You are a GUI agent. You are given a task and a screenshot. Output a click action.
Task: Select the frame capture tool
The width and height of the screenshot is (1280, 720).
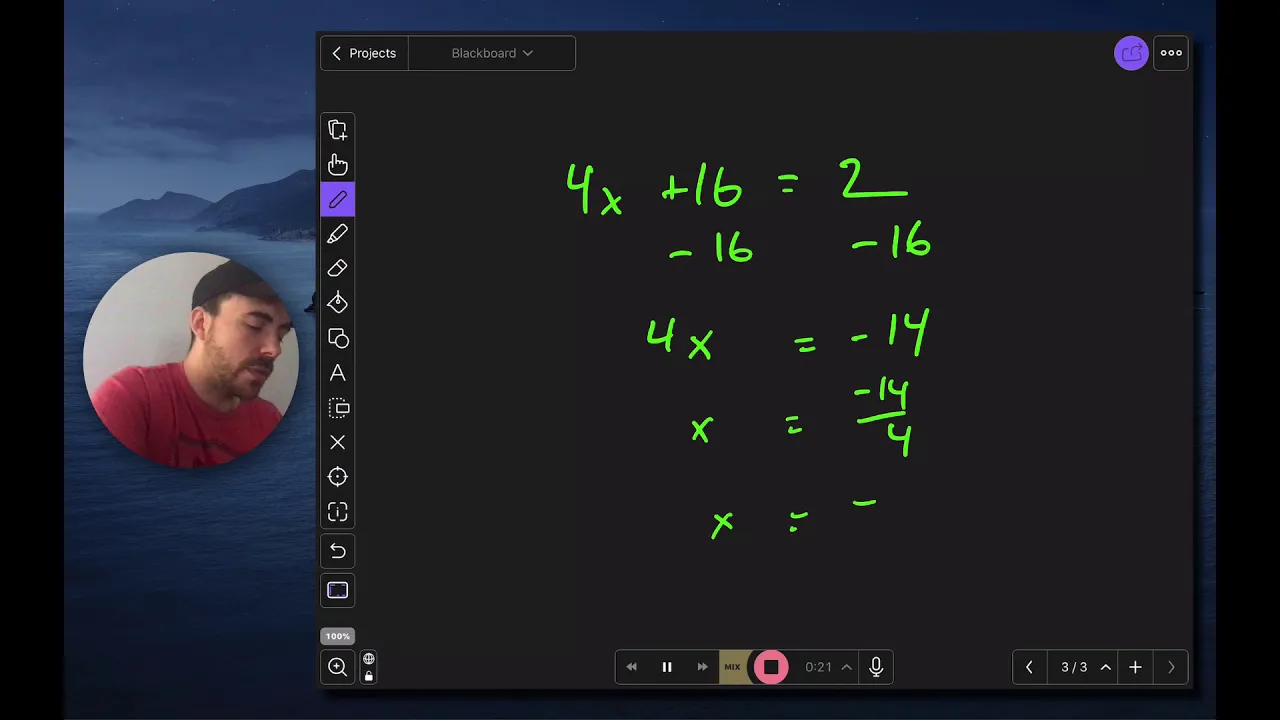[x=337, y=512]
